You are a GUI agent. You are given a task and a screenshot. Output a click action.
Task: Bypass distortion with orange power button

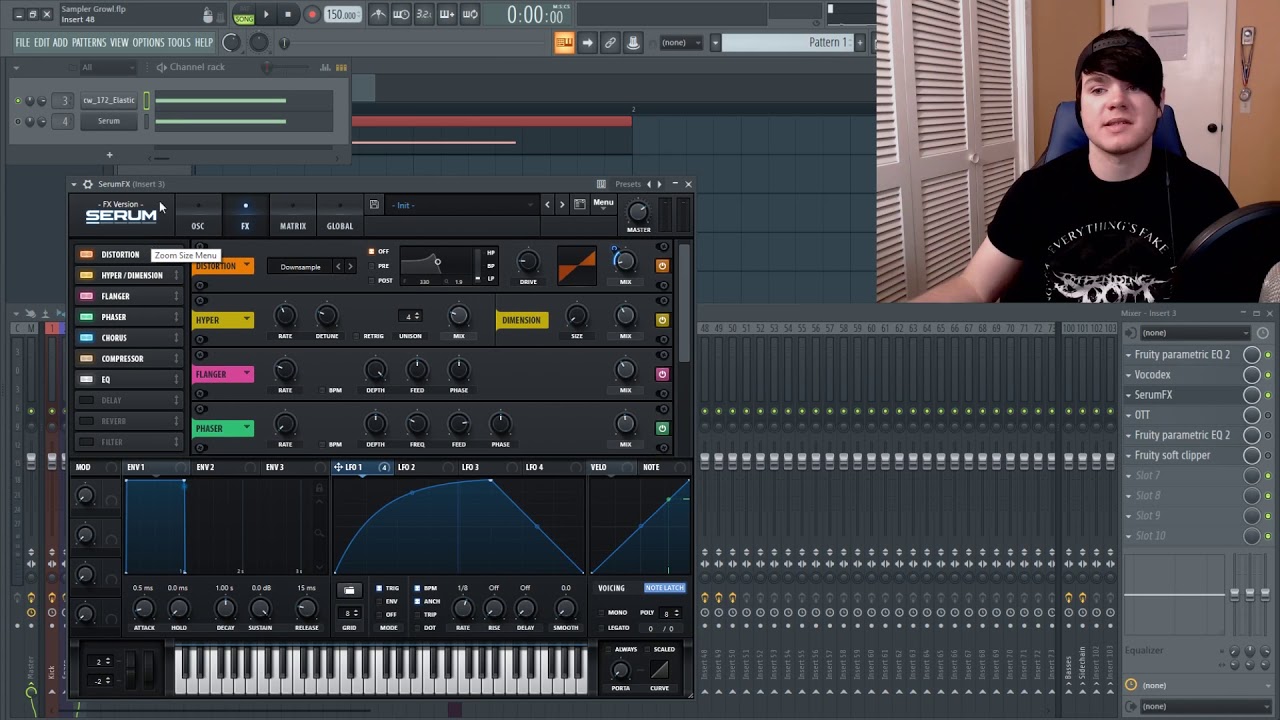[662, 266]
